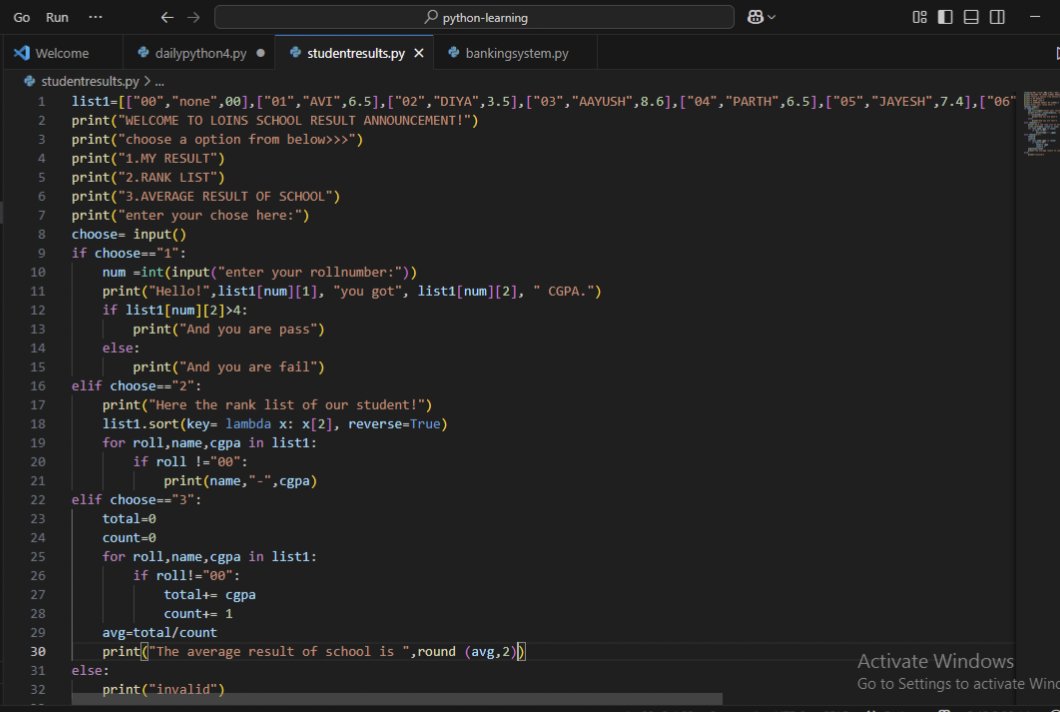Switch to the Welcome tab

point(62,53)
